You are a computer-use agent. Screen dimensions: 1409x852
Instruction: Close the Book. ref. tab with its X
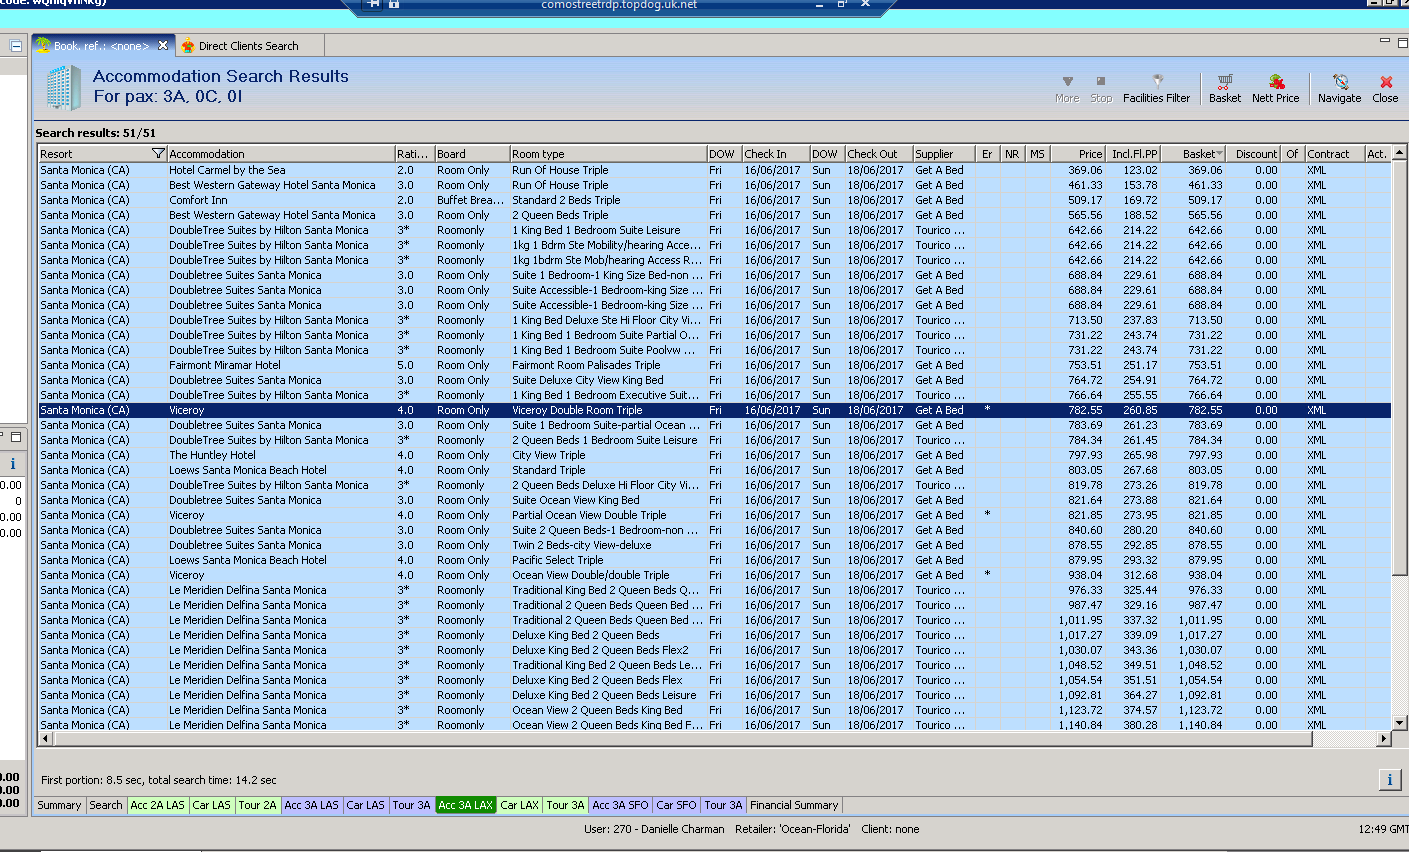(x=163, y=46)
